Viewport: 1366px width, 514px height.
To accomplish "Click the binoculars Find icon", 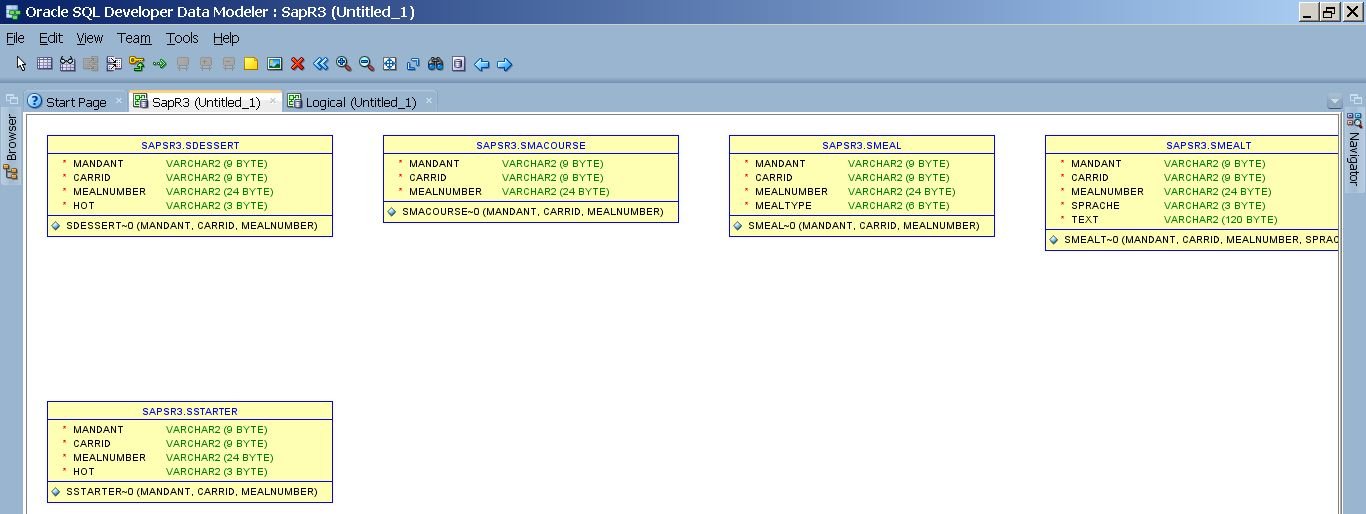I will pos(435,64).
